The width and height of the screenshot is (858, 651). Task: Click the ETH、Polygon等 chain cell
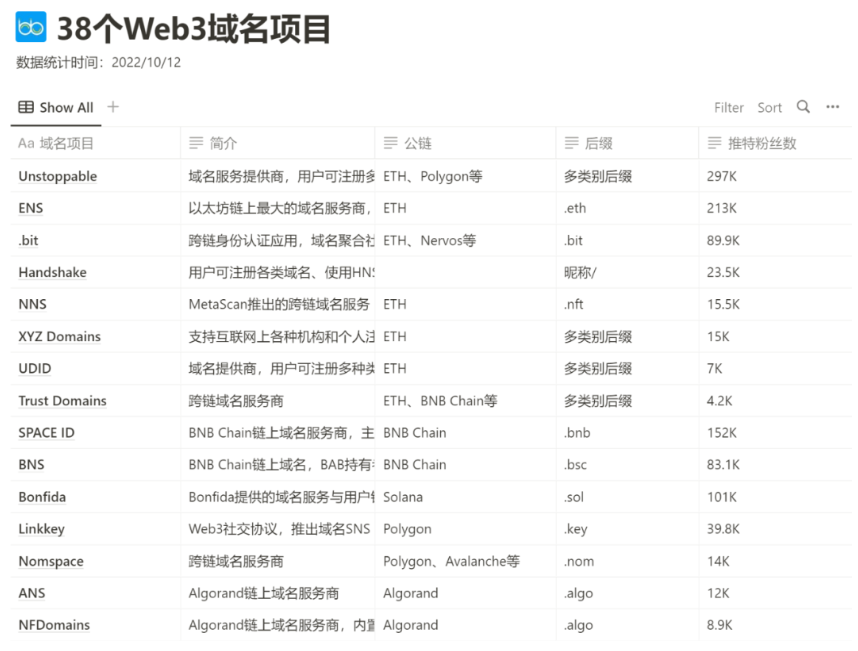(466, 176)
